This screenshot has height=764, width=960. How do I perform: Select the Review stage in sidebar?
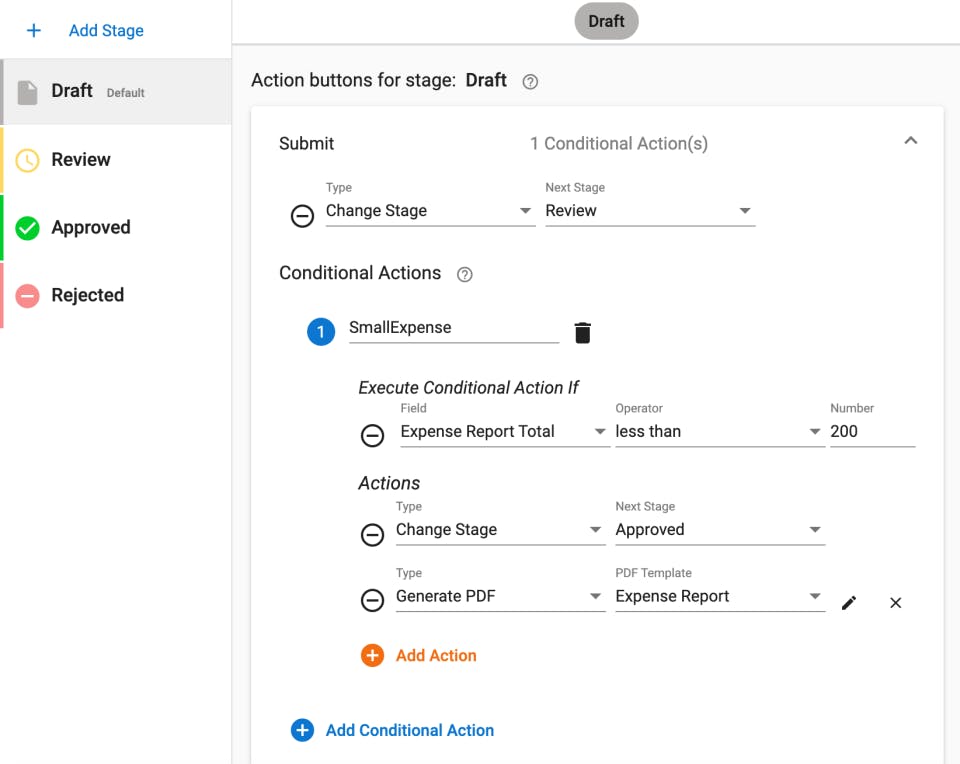click(x=80, y=159)
